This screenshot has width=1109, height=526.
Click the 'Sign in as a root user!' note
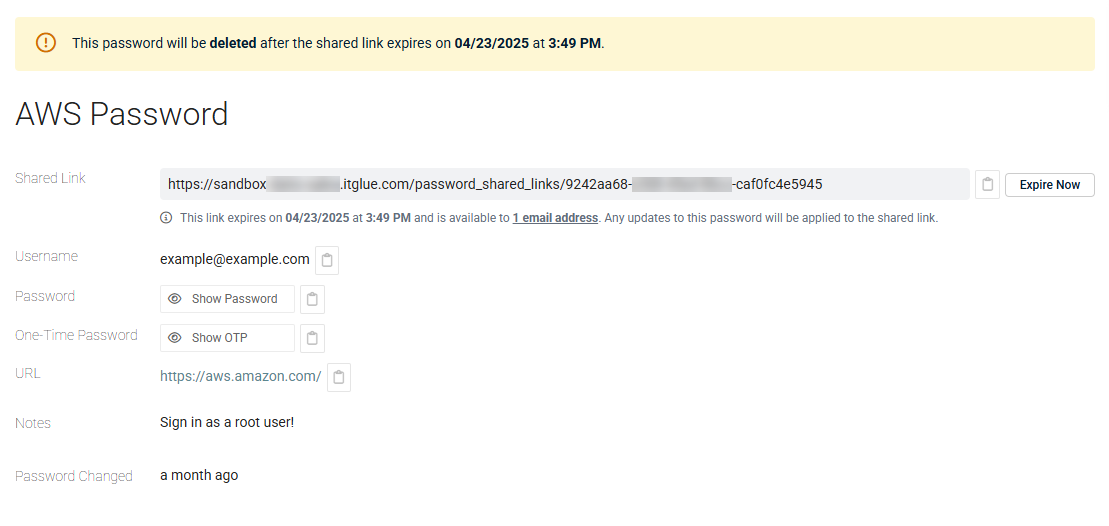[x=227, y=422]
